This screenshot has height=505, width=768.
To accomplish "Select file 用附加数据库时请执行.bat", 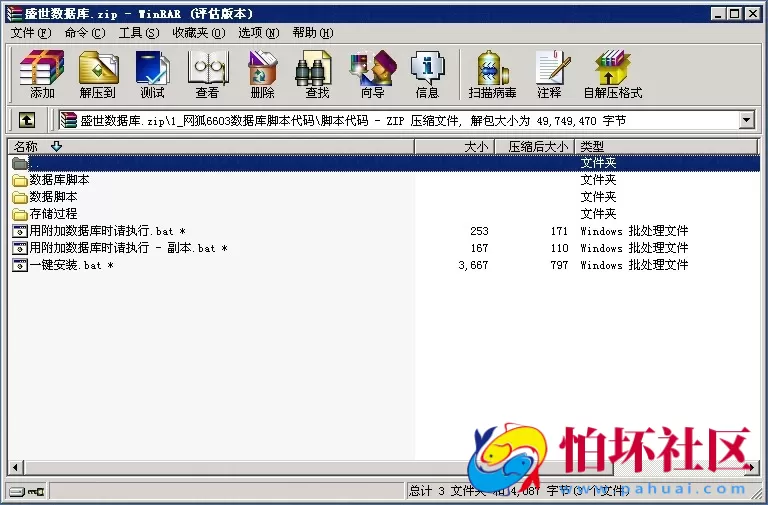I will click(x=107, y=231).
